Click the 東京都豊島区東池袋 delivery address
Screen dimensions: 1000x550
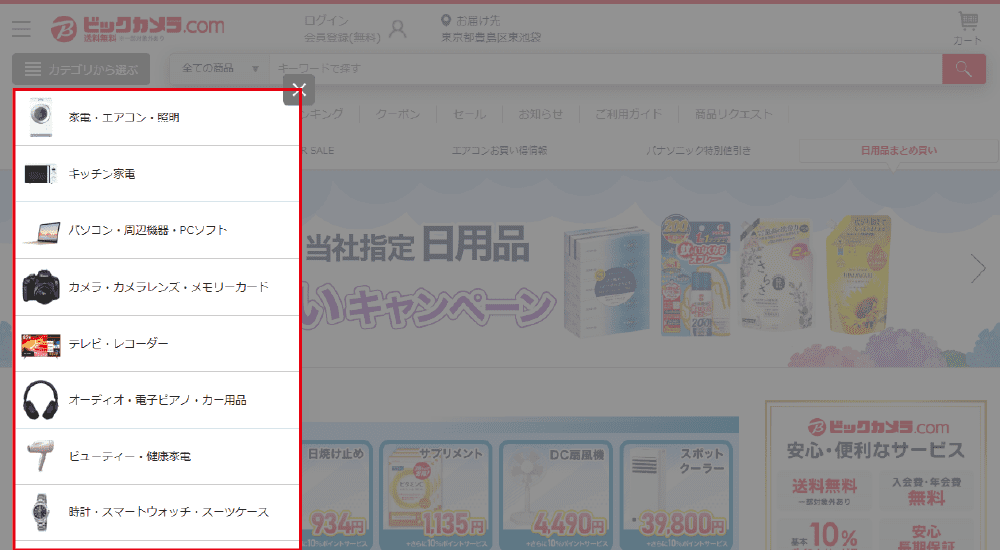pyautogui.click(x=491, y=37)
